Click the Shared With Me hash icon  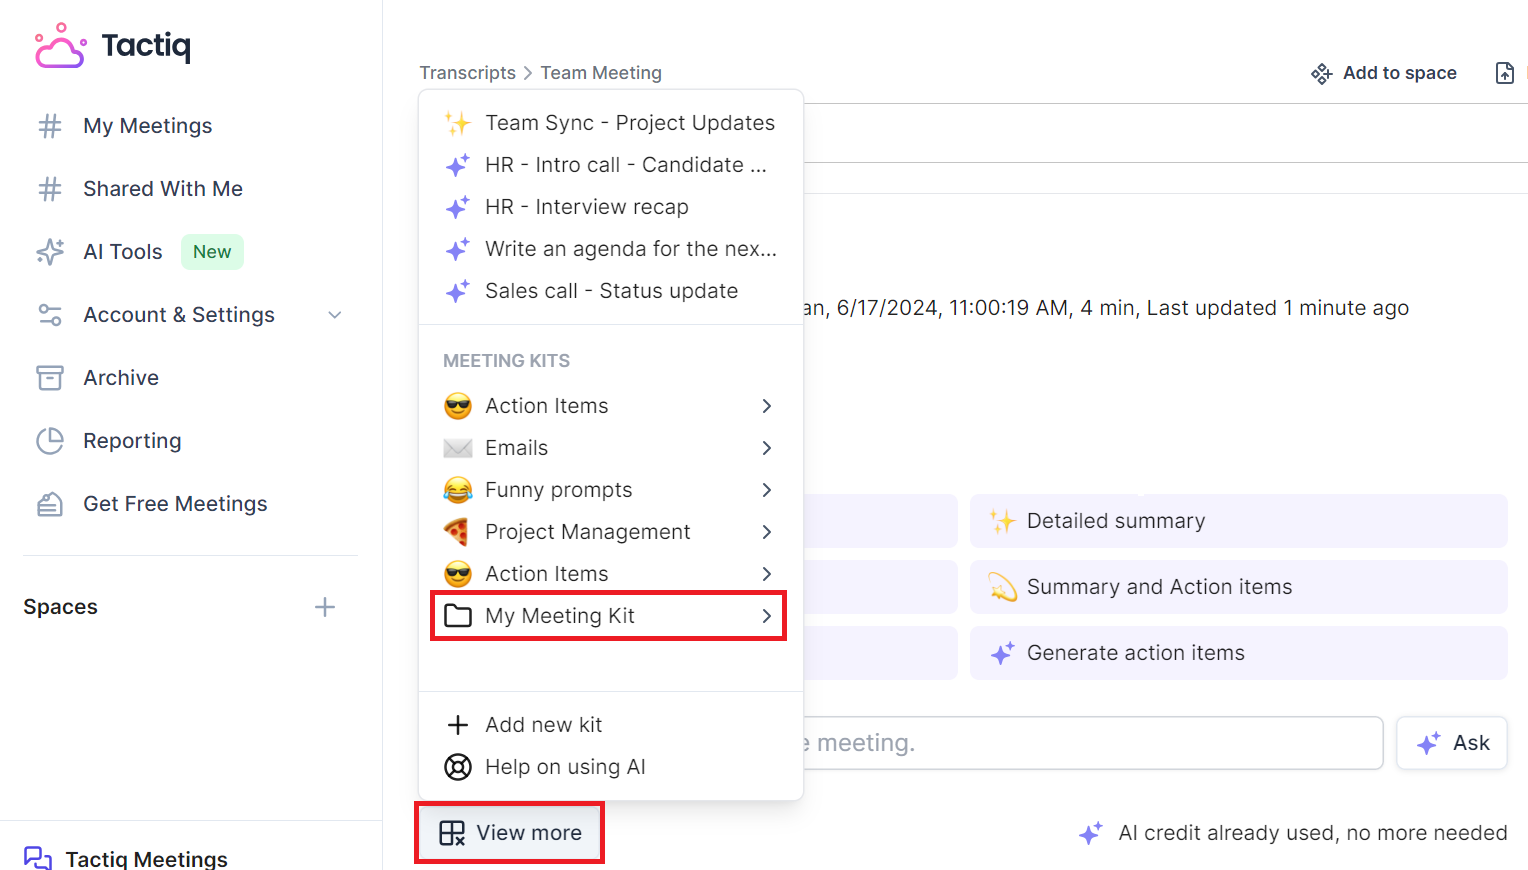[50, 189]
